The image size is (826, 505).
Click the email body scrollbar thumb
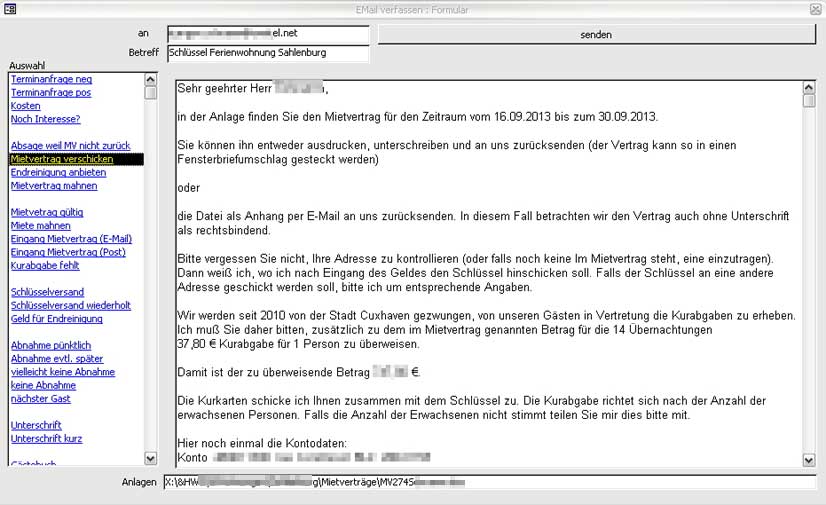click(809, 101)
